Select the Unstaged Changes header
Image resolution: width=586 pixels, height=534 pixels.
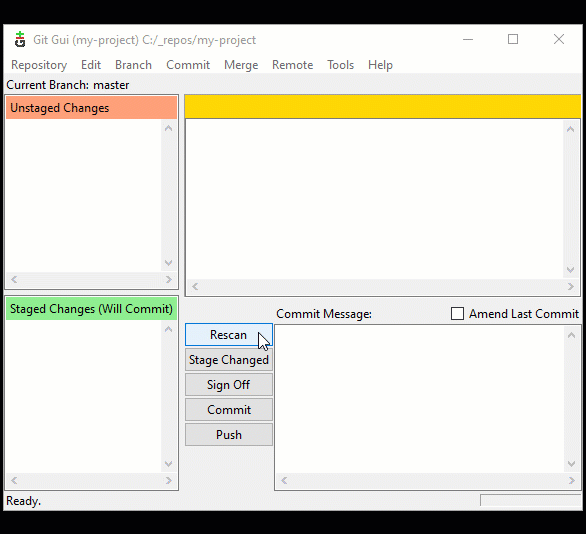[92, 108]
